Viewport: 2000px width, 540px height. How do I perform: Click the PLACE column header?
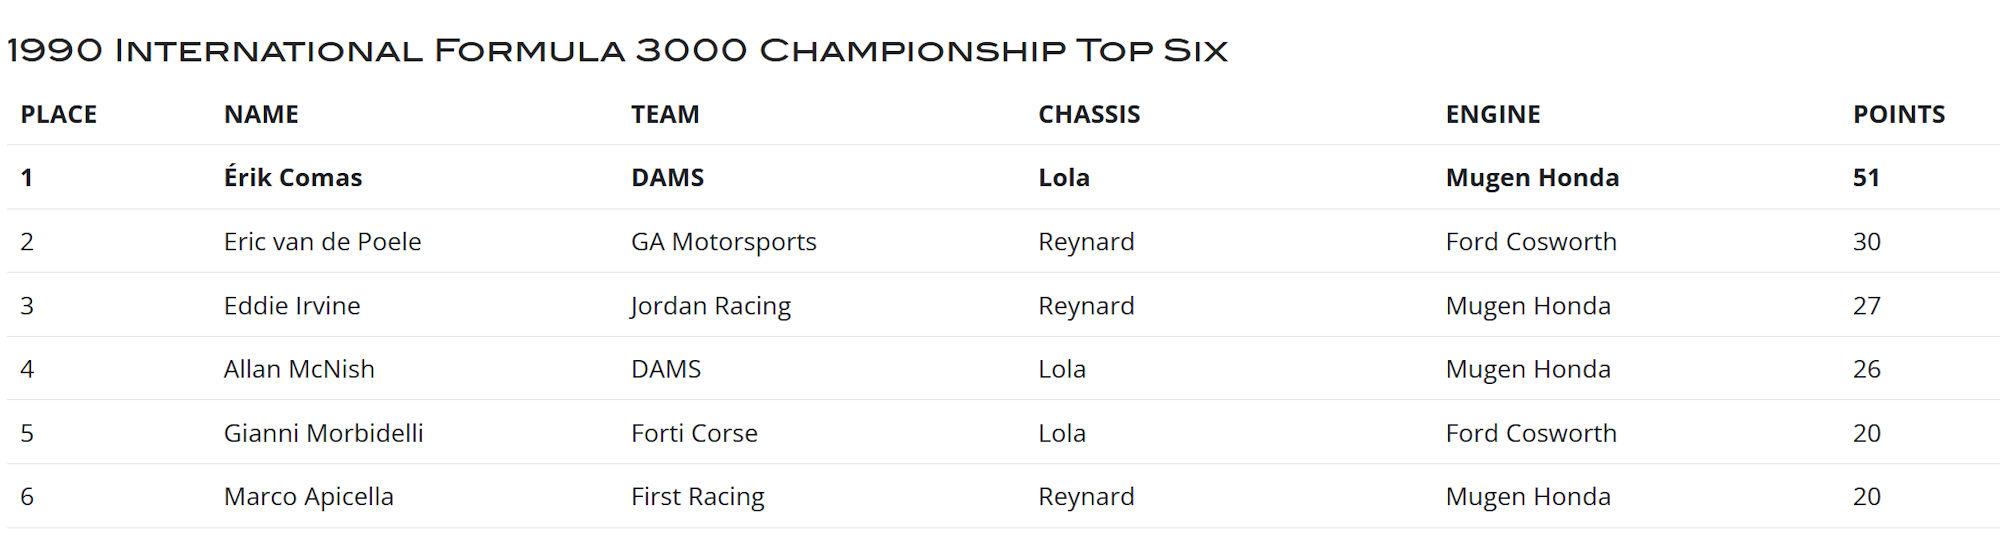pos(59,115)
